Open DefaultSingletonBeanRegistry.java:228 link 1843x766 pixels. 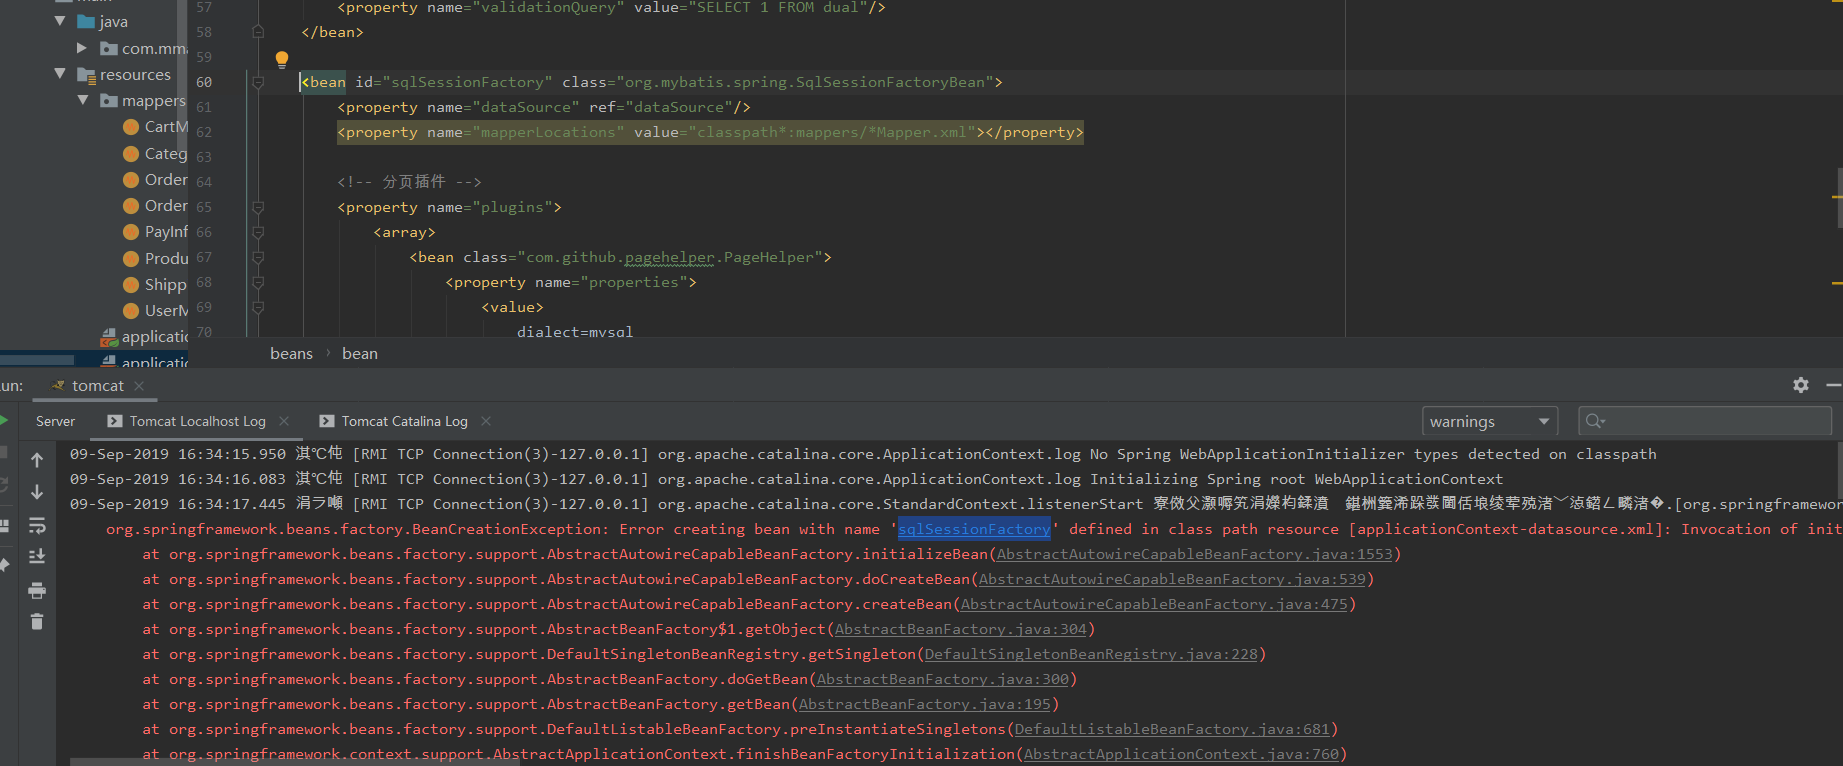1091,654
